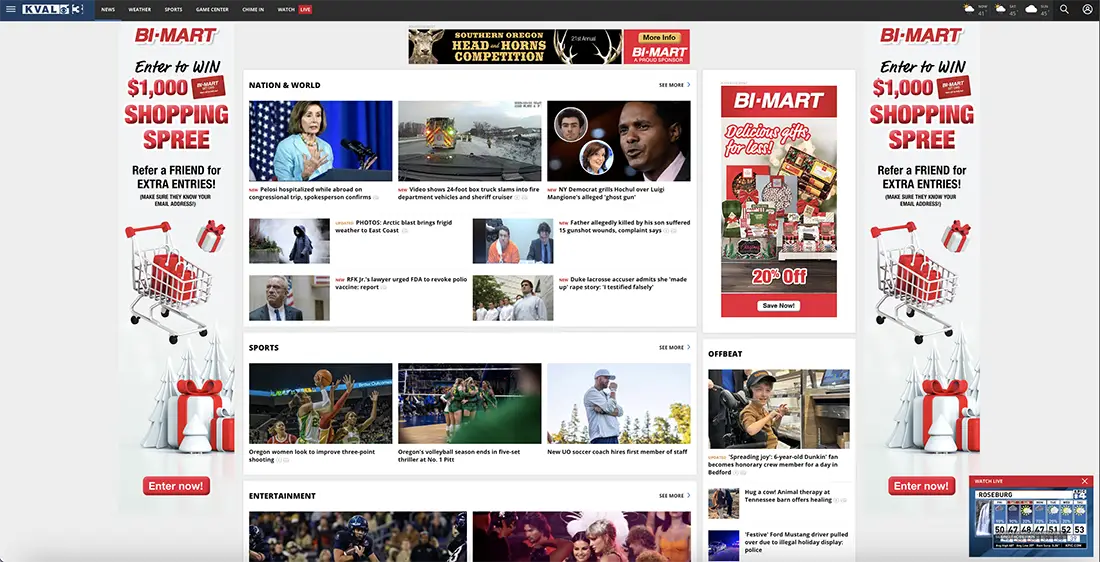Read father allegedly killed headline
The width and height of the screenshot is (1100, 562).
click(624, 226)
